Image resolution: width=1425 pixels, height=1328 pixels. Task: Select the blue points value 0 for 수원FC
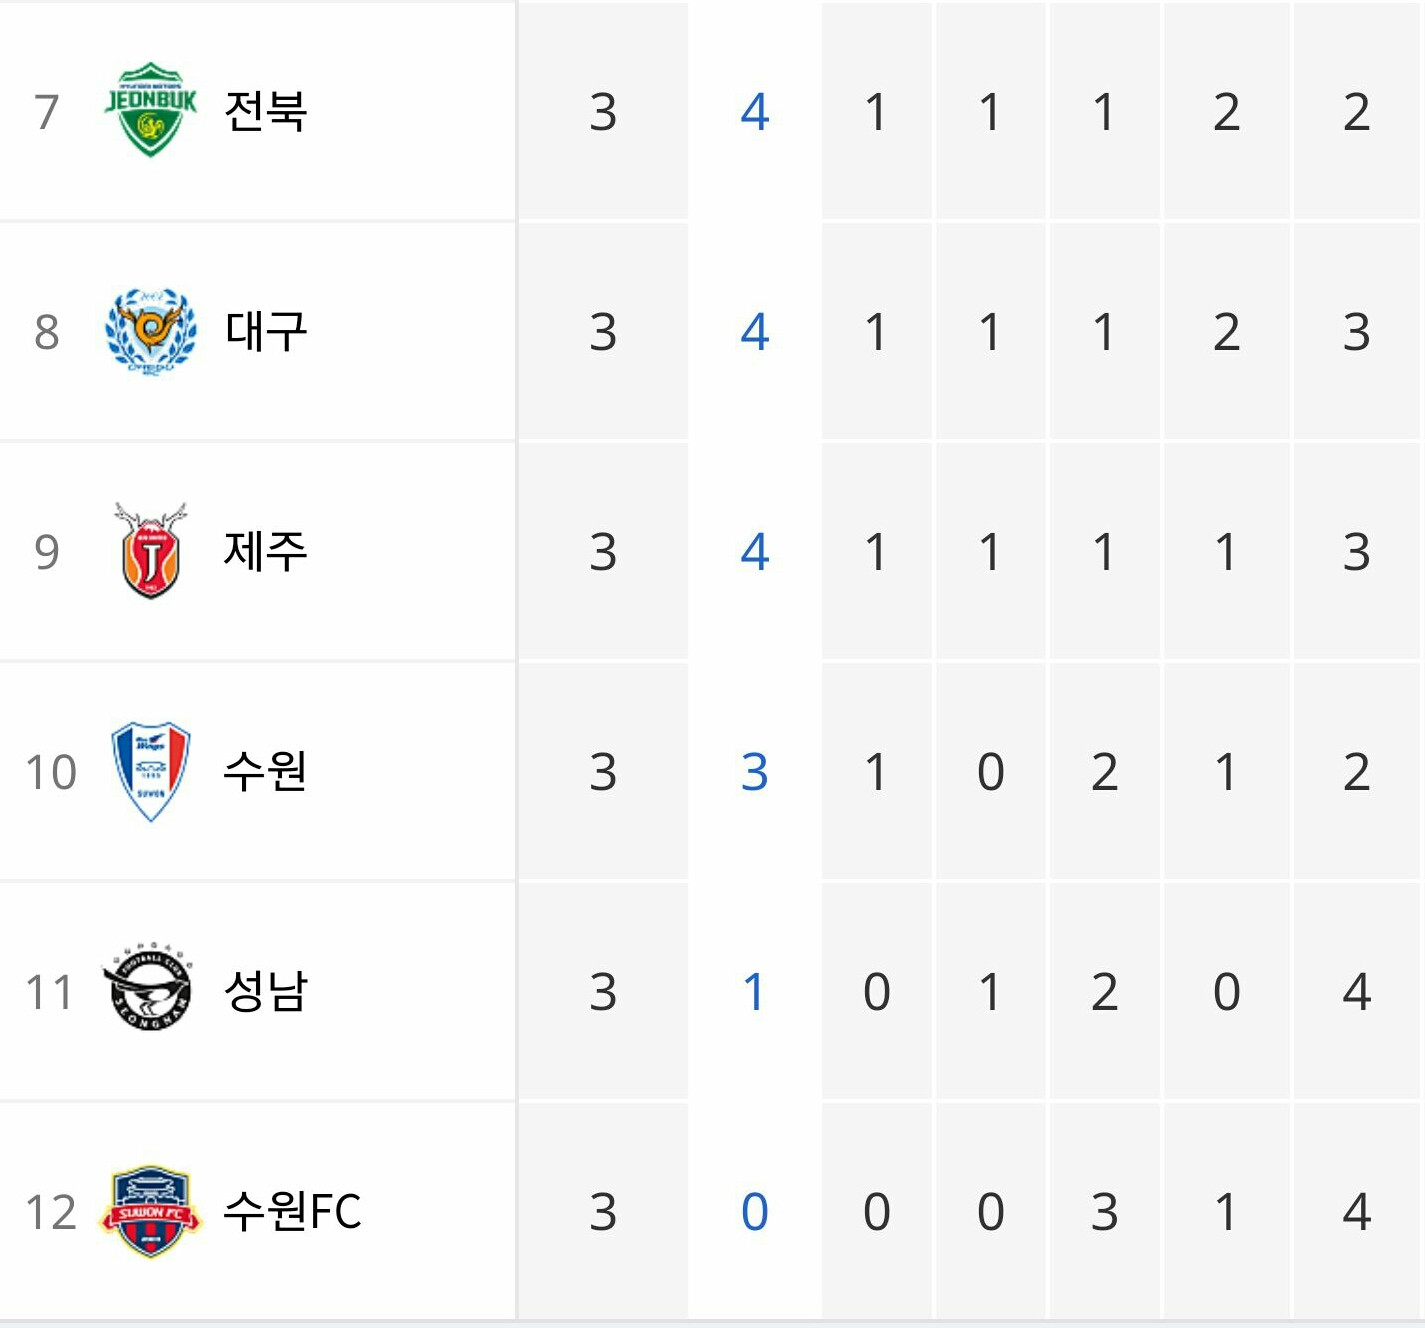click(x=755, y=1211)
